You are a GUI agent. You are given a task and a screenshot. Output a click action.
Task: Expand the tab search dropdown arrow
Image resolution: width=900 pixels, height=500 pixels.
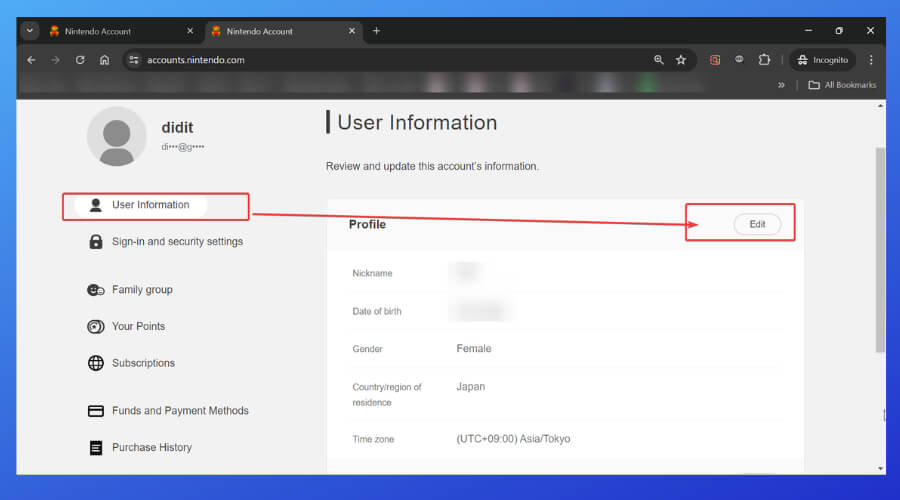pyautogui.click(x=30, y=31)
